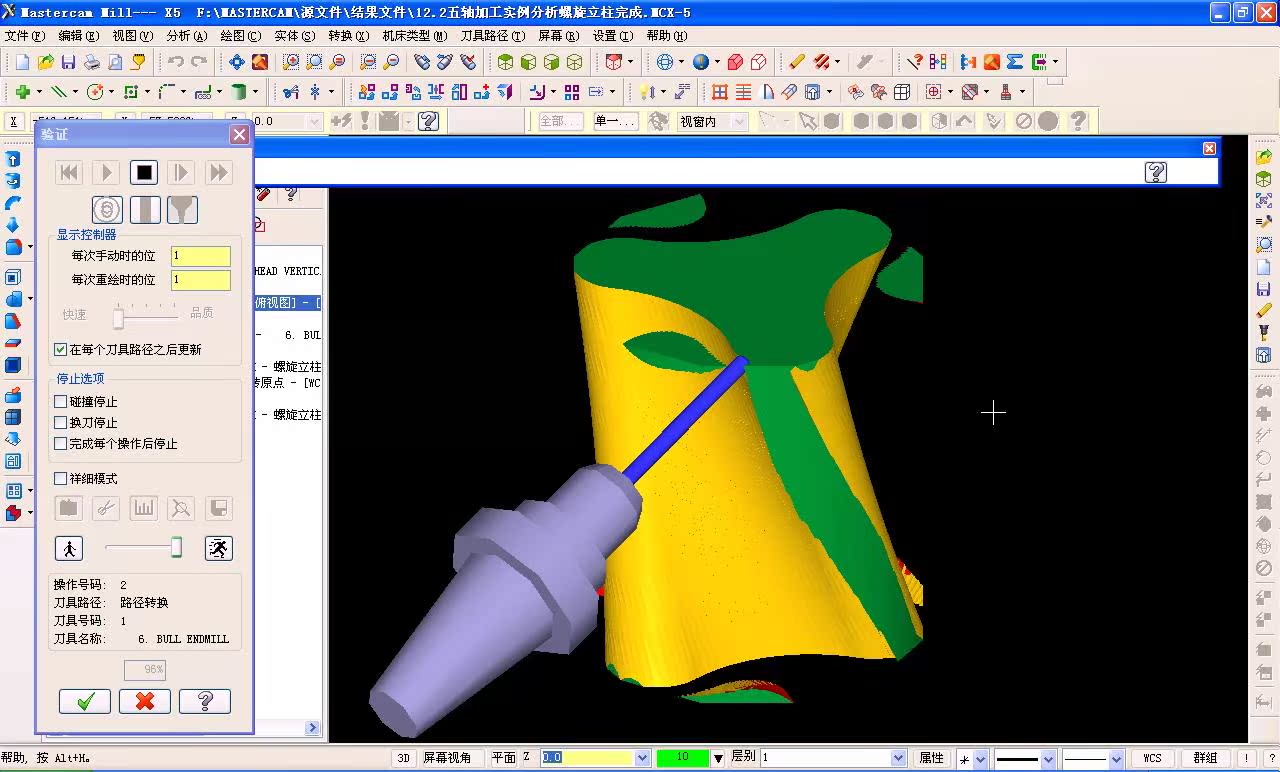Enable stop on tool change checkbox
The width and height of the screenshot is (1280, 772).
61,422
